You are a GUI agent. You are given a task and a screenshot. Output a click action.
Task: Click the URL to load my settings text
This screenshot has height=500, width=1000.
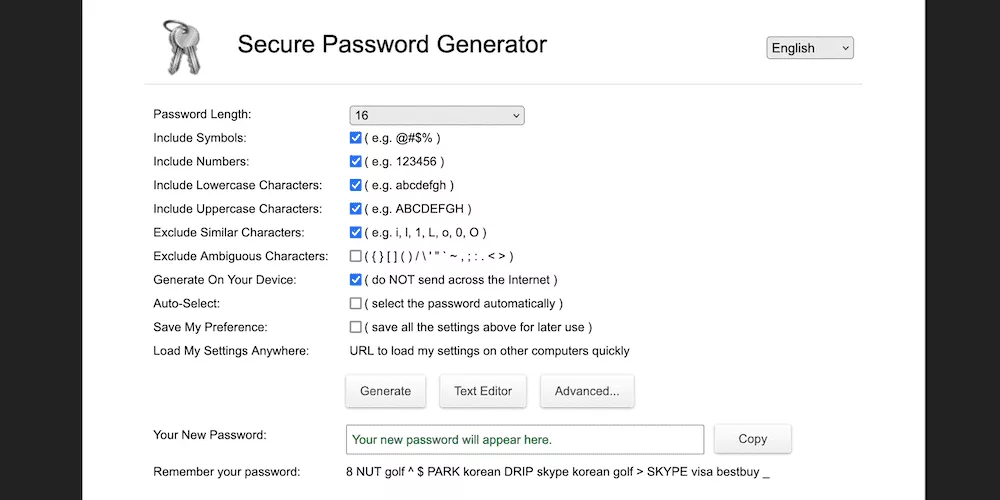pyautogui.click(x=489, y=351)
